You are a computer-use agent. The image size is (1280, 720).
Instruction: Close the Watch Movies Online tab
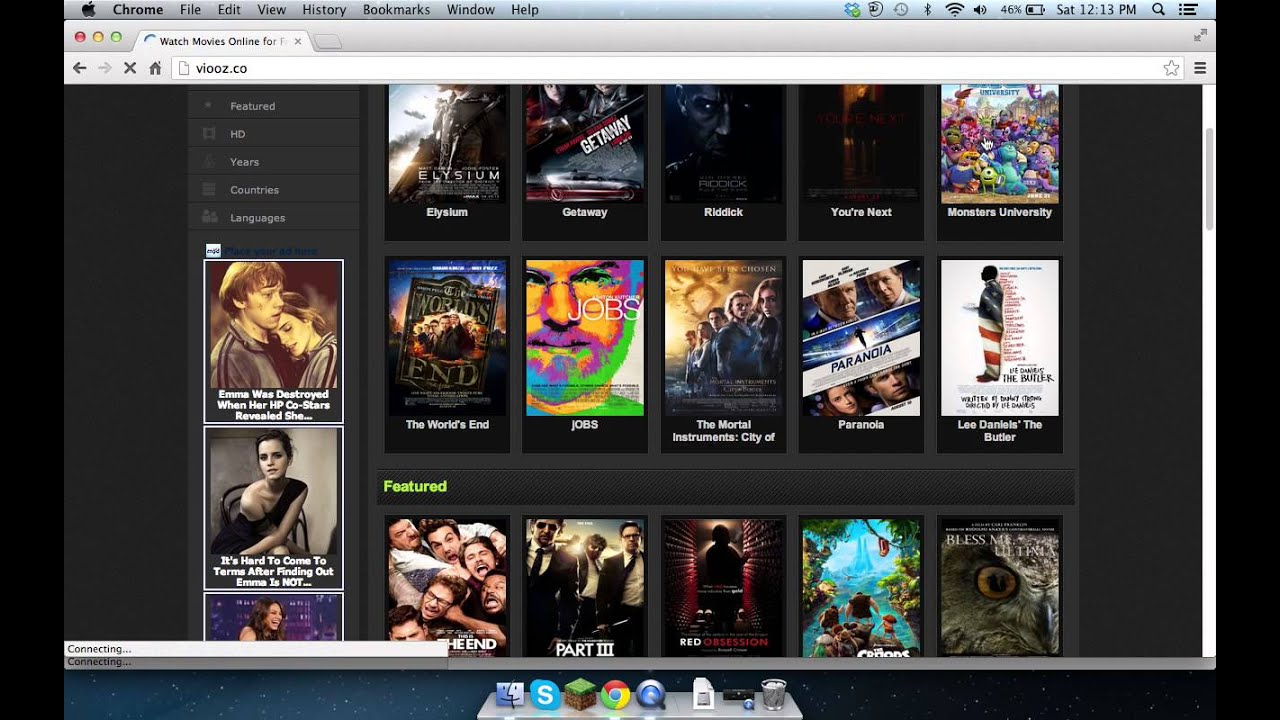pos(298,41)
